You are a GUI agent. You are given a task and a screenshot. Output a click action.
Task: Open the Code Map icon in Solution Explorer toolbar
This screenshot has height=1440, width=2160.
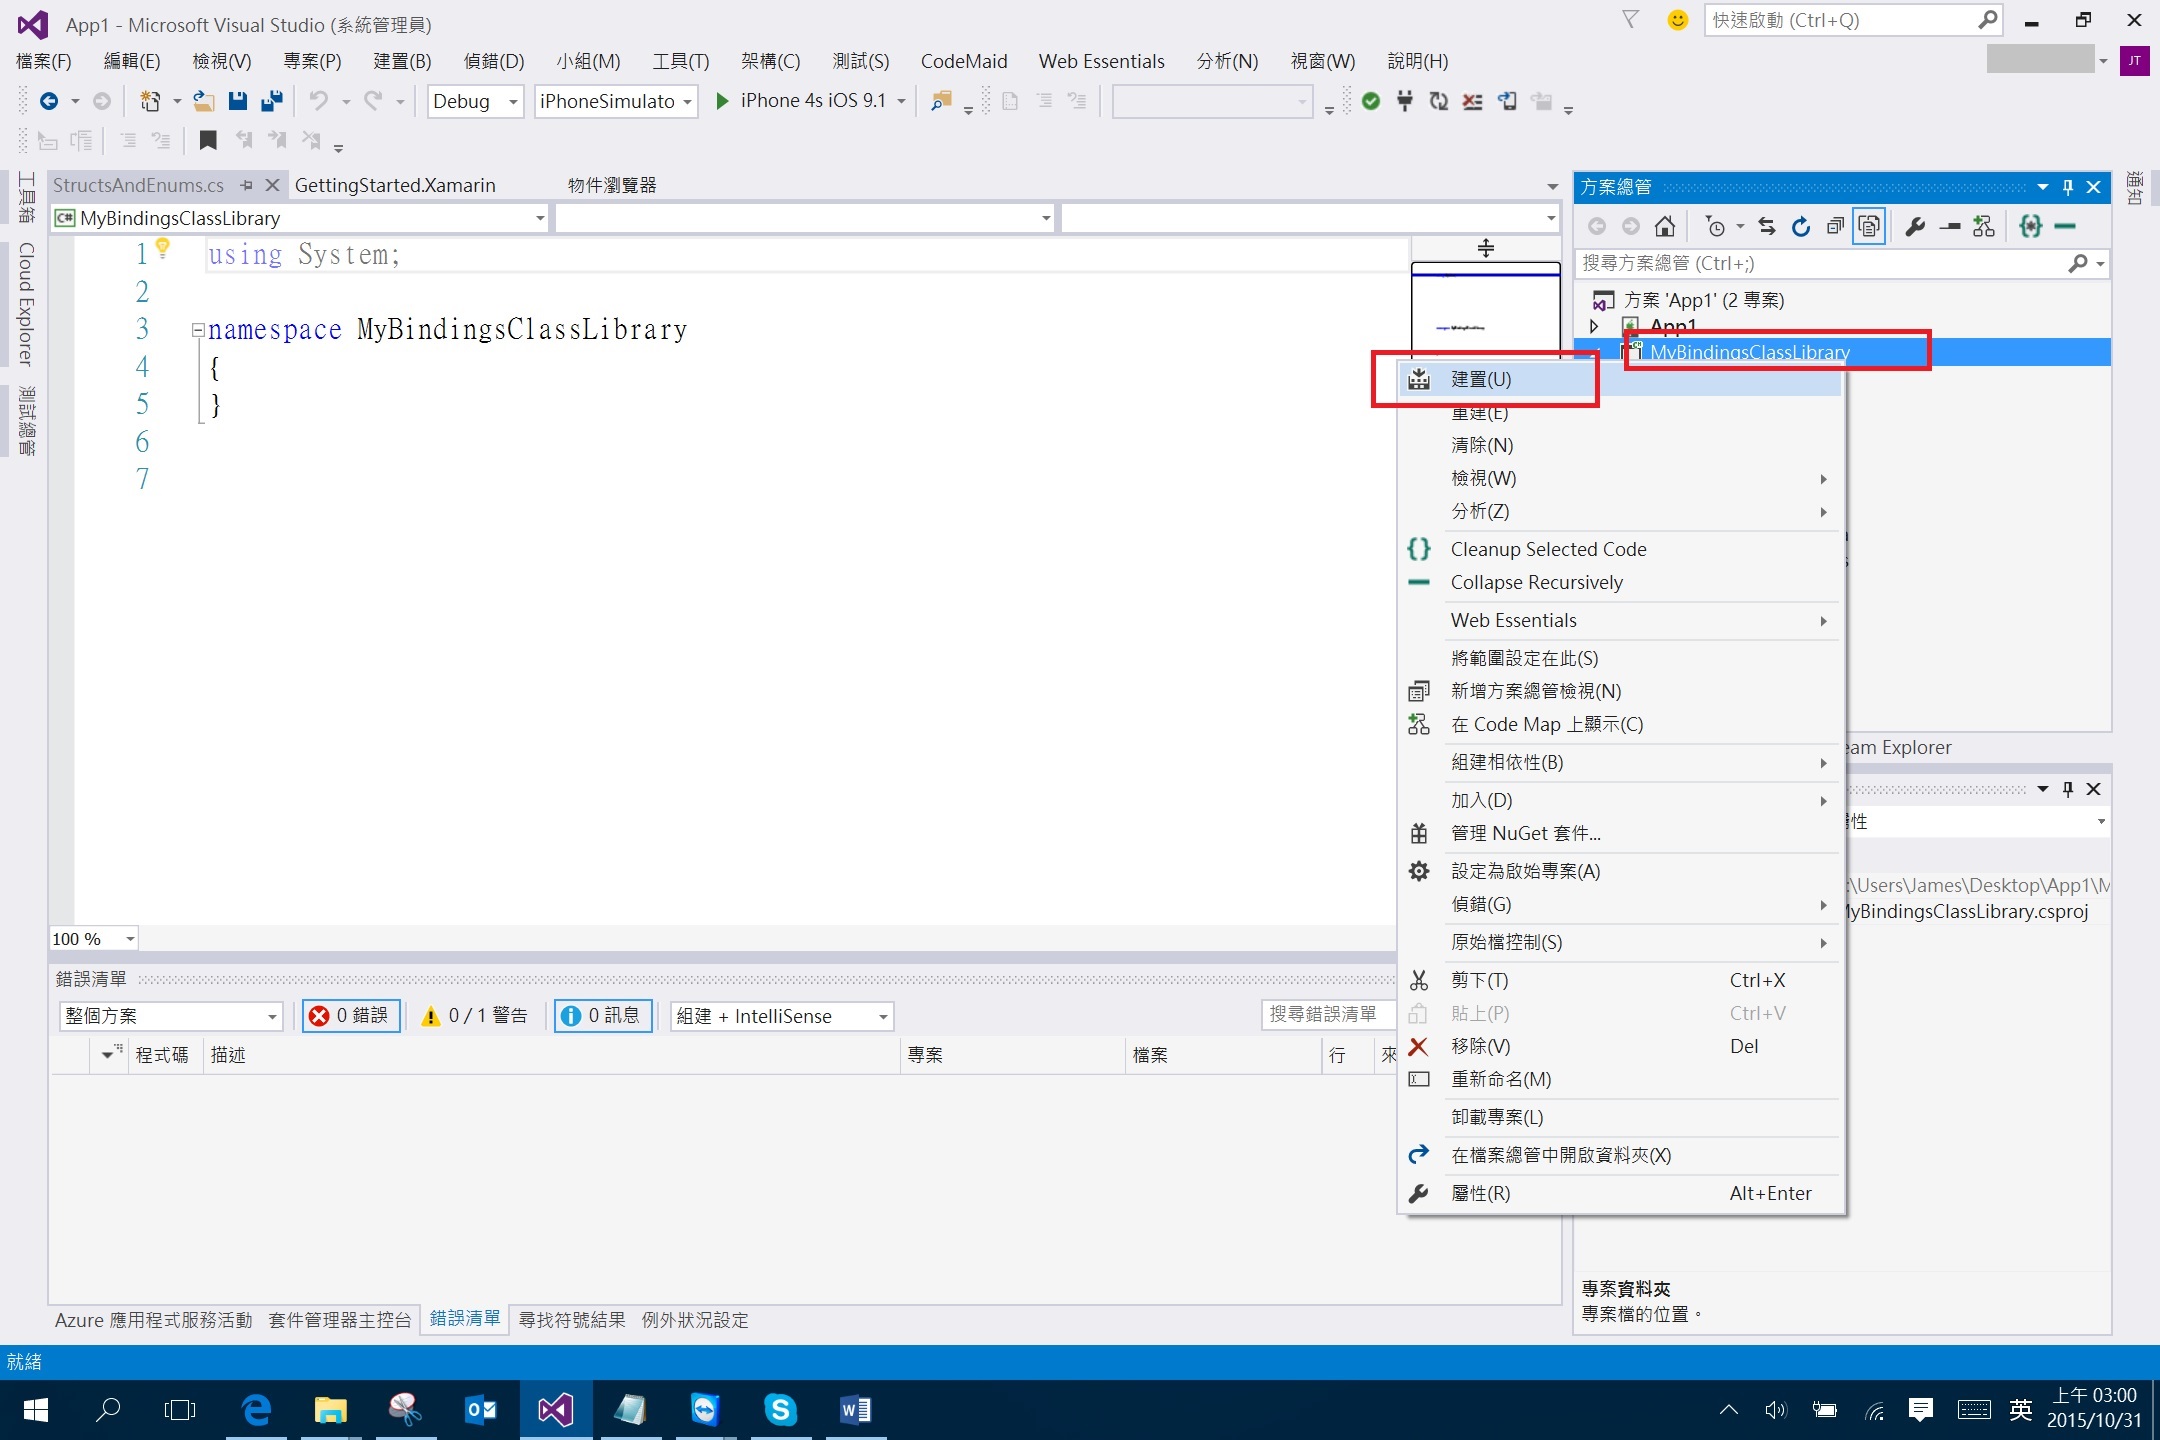pyautogui.click(x=1984, y=227)
